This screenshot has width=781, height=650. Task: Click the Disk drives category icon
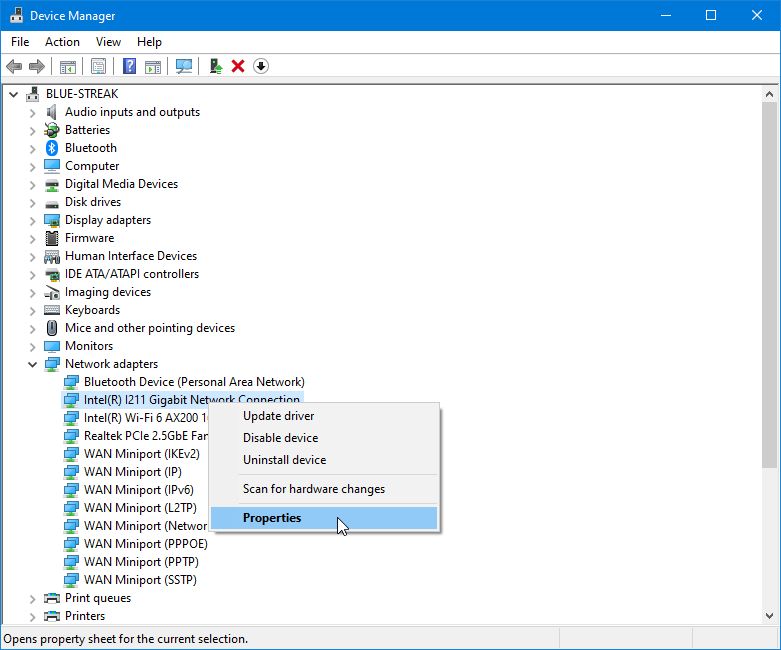[x=52, y=203]
